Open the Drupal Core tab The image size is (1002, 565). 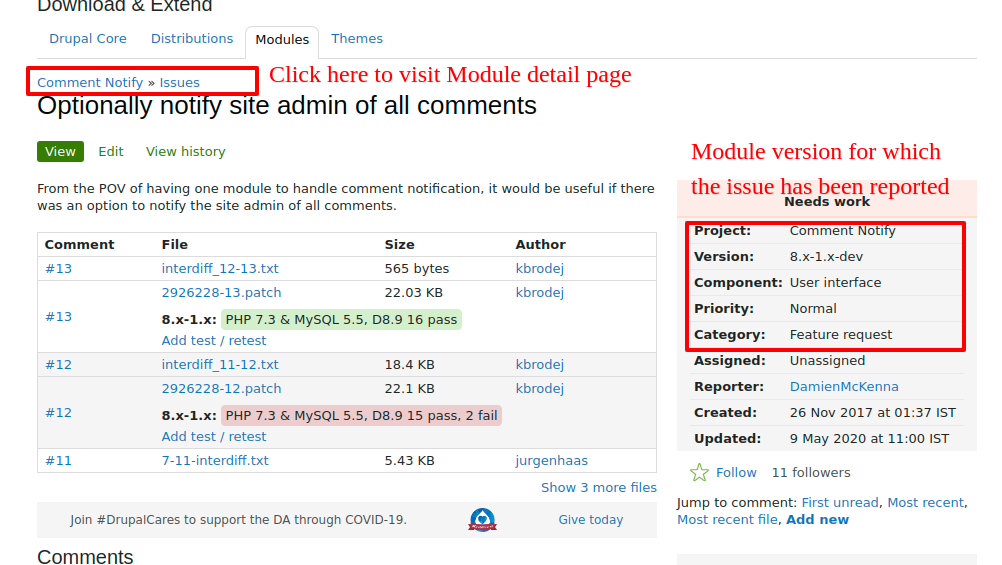coord(88,38)
